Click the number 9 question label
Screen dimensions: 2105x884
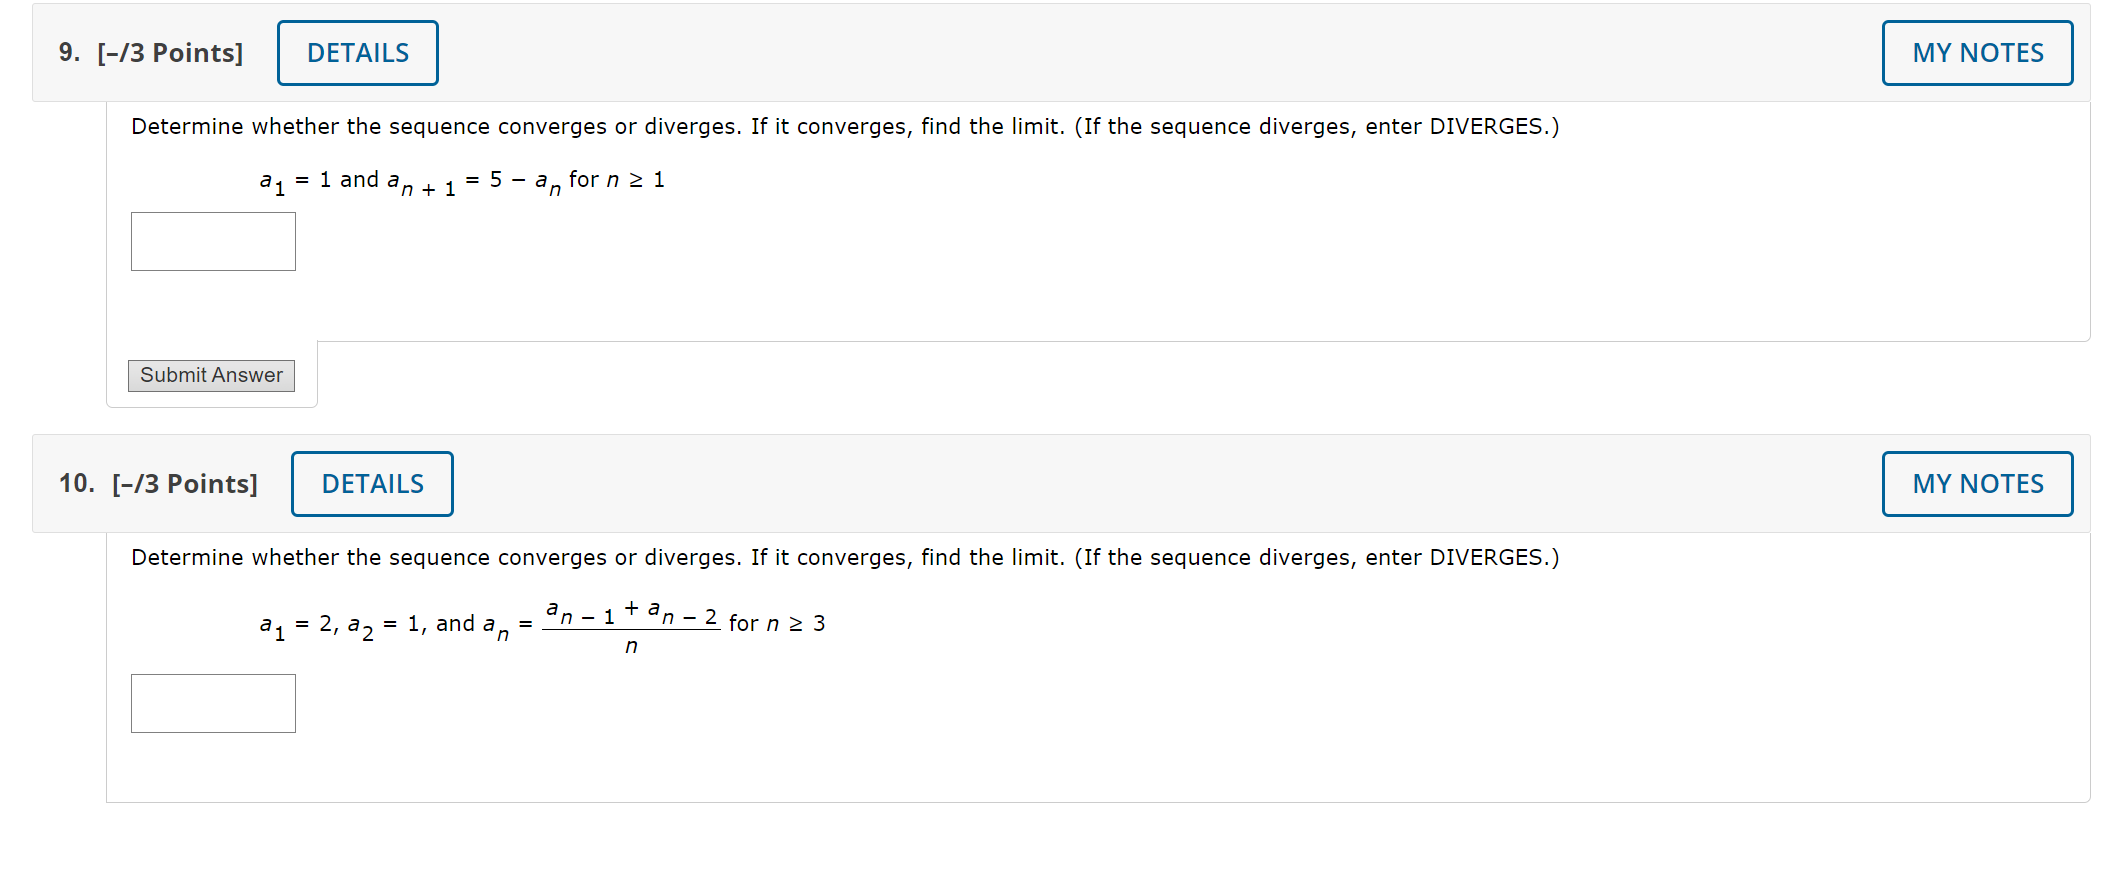[68, 52]
